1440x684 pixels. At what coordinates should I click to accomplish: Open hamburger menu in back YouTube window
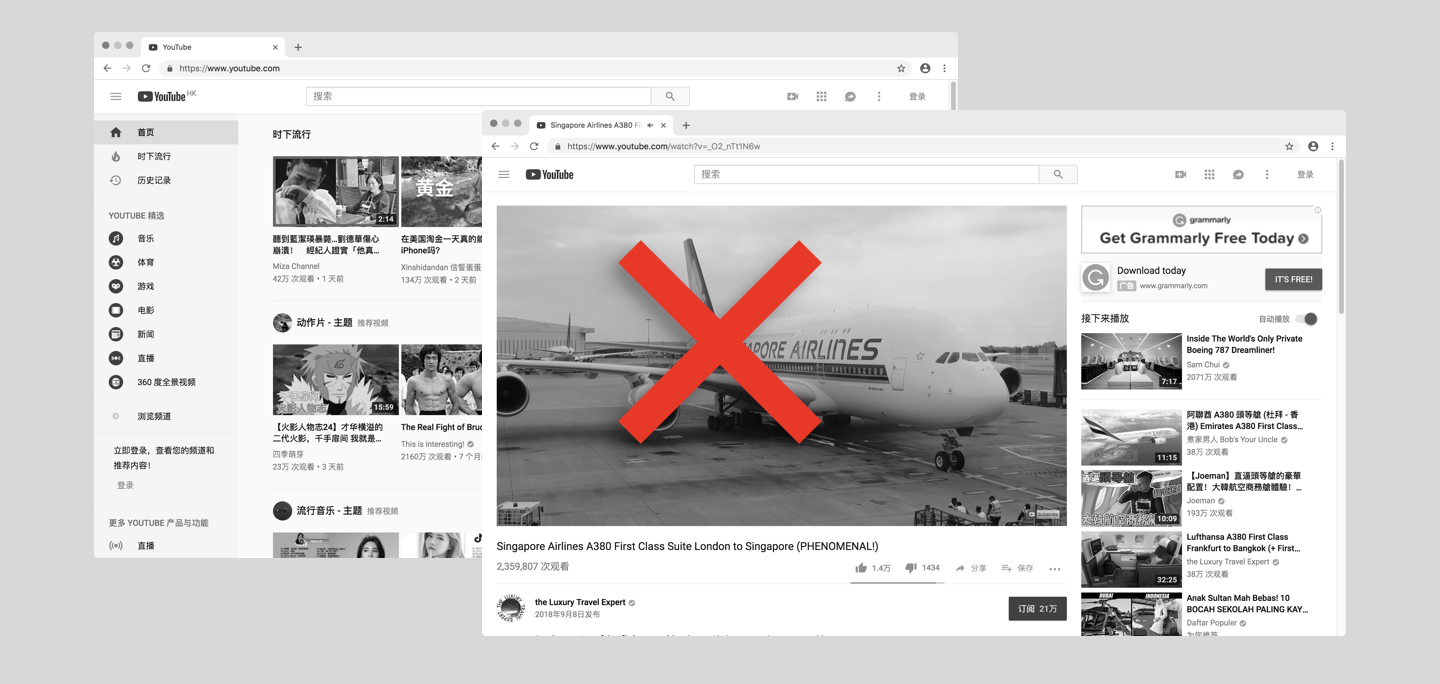[x=116, y=96]
